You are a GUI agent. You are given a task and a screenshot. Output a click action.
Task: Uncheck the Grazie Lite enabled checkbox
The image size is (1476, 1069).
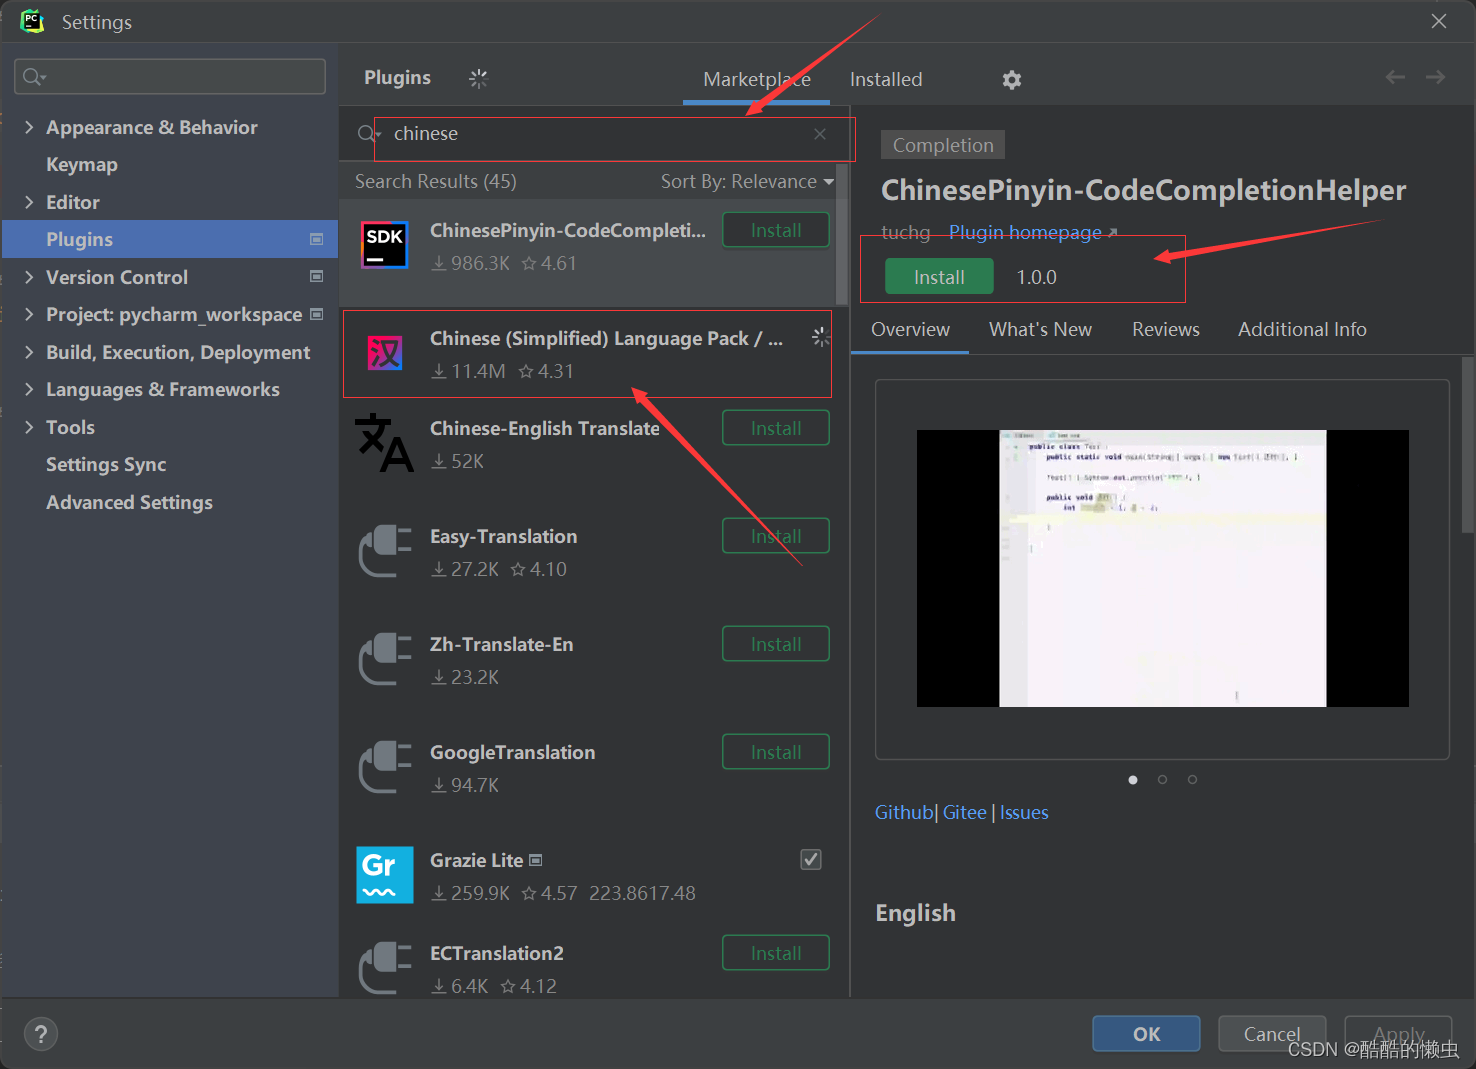tap(810, 859)
